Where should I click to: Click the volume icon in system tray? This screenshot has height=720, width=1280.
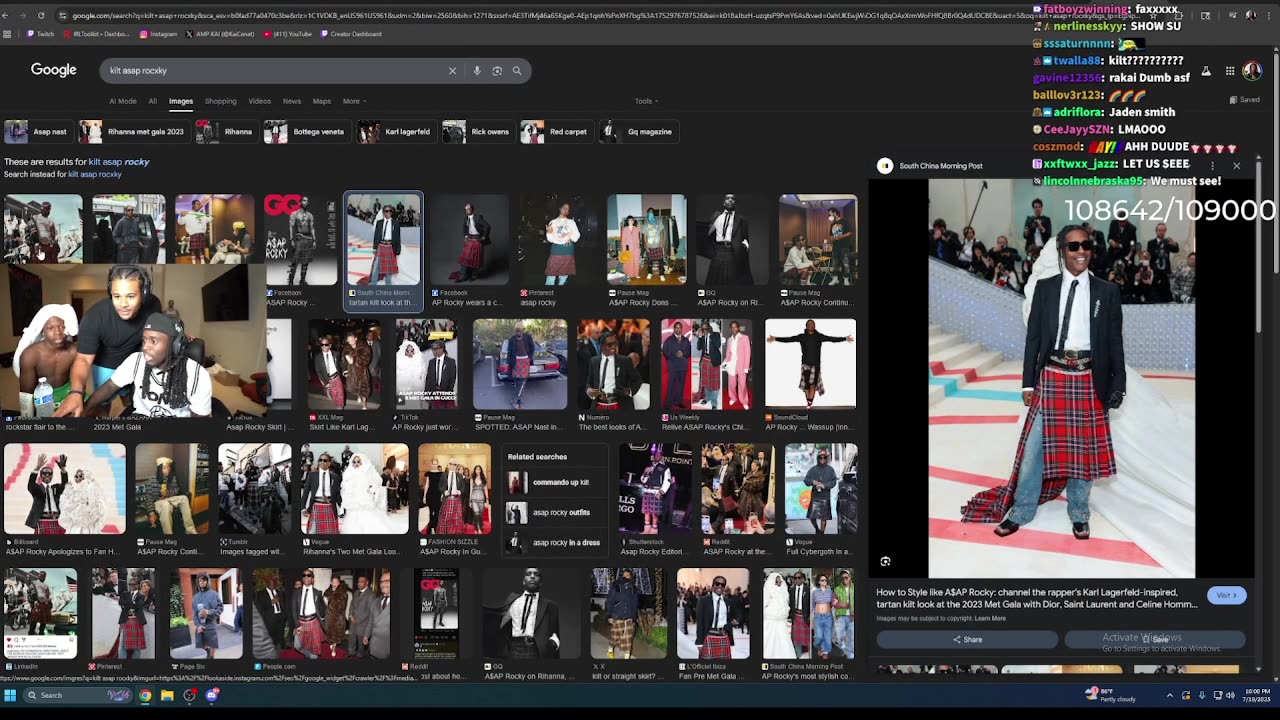[x=1230, y=695]
